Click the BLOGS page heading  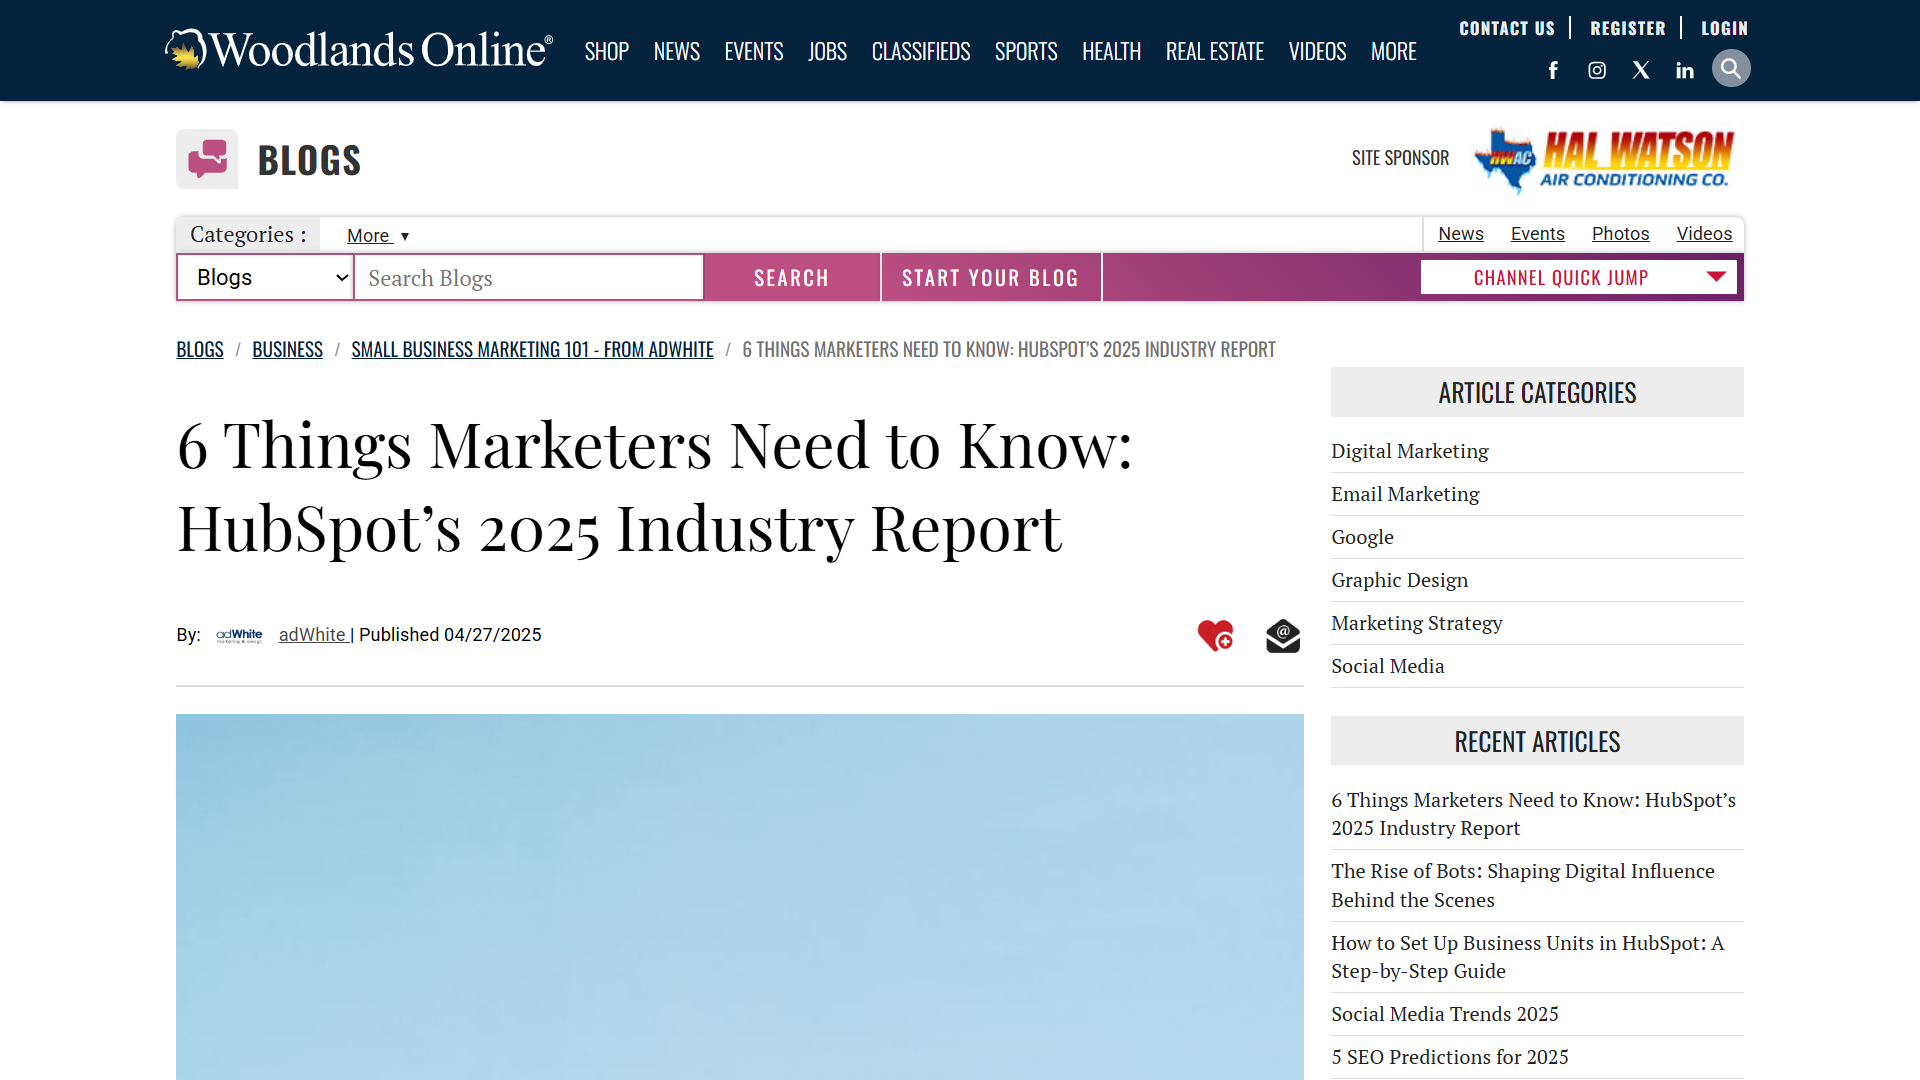point(309,160)
